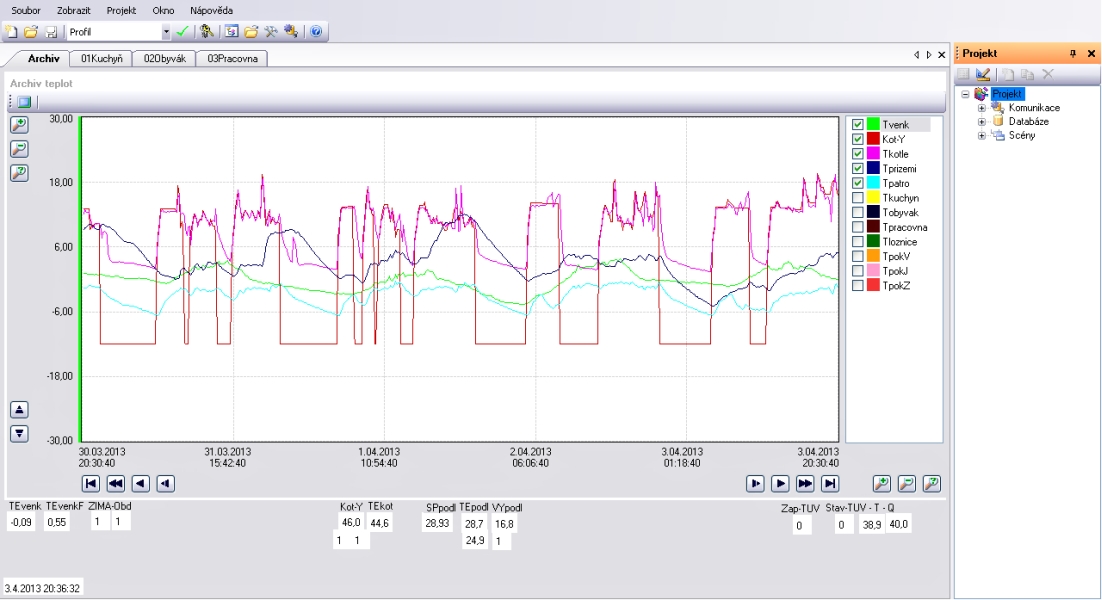Open the Soubor menu
The height and width of the screenshot is (600, 1102).
pyautogui.click(x=26, y=11)
